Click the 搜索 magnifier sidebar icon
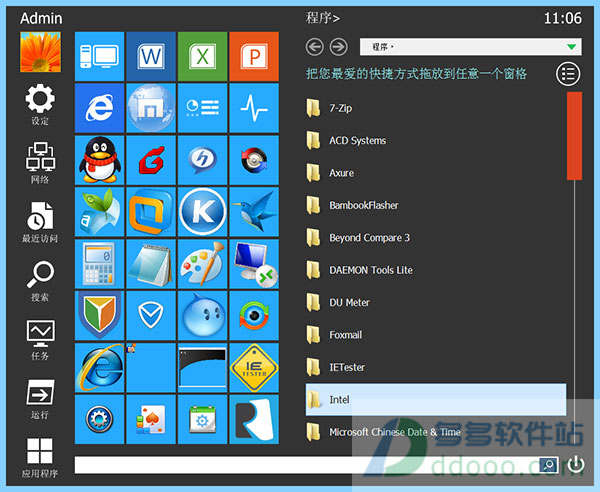The image size is (600, 492). click(40, 281)
